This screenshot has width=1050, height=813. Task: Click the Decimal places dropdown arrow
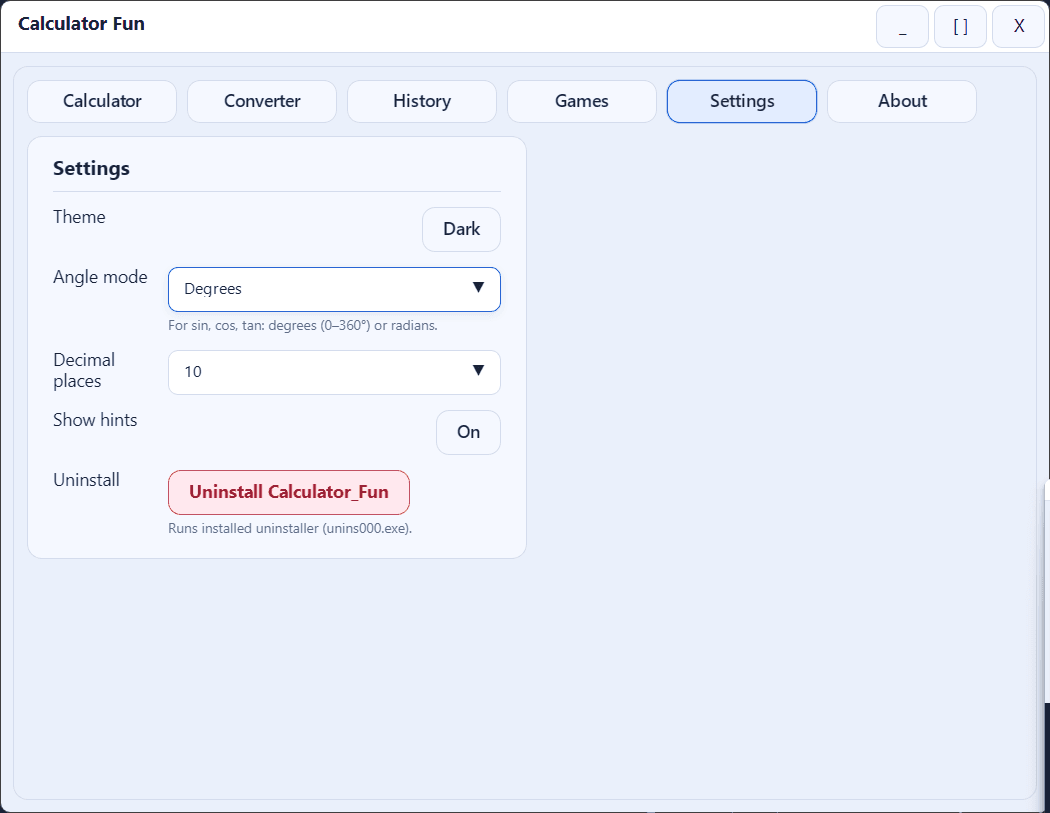[x=478, y=371]
